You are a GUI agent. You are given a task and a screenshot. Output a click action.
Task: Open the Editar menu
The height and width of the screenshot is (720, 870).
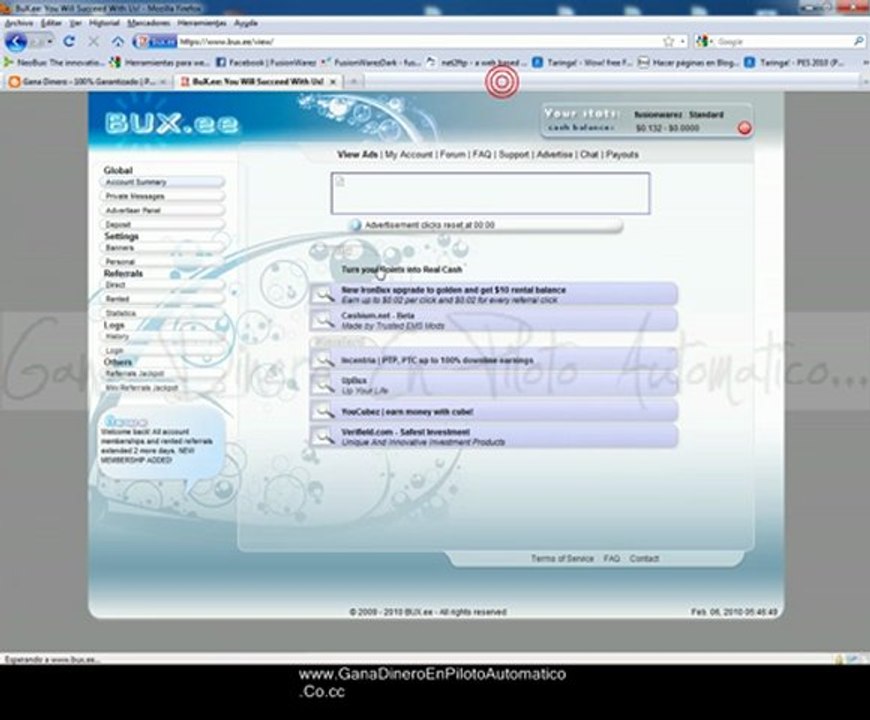click(51, 23)
